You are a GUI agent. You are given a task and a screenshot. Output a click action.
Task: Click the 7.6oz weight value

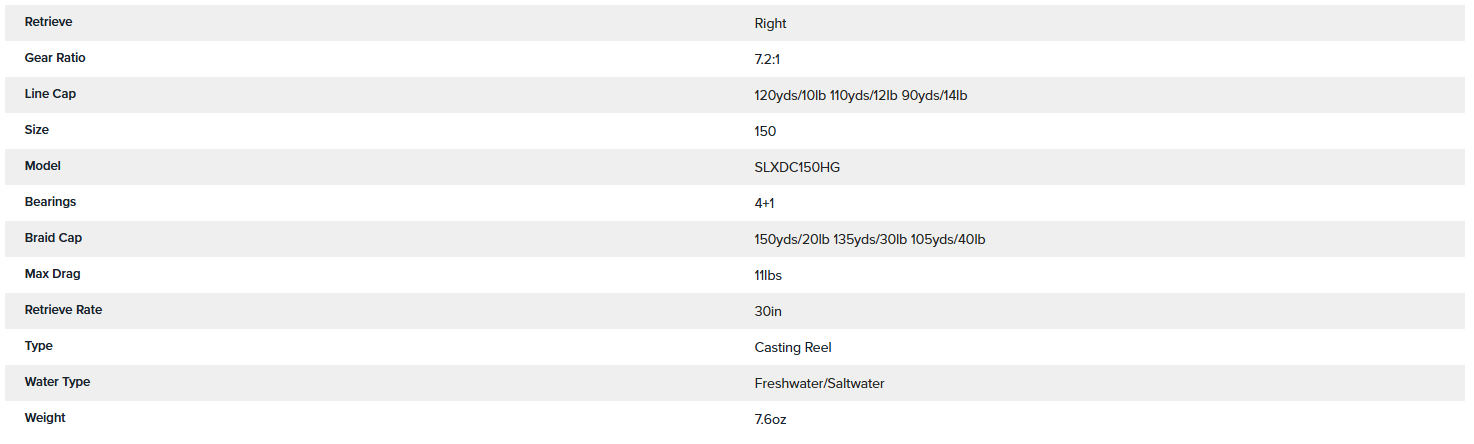point(770,419)
